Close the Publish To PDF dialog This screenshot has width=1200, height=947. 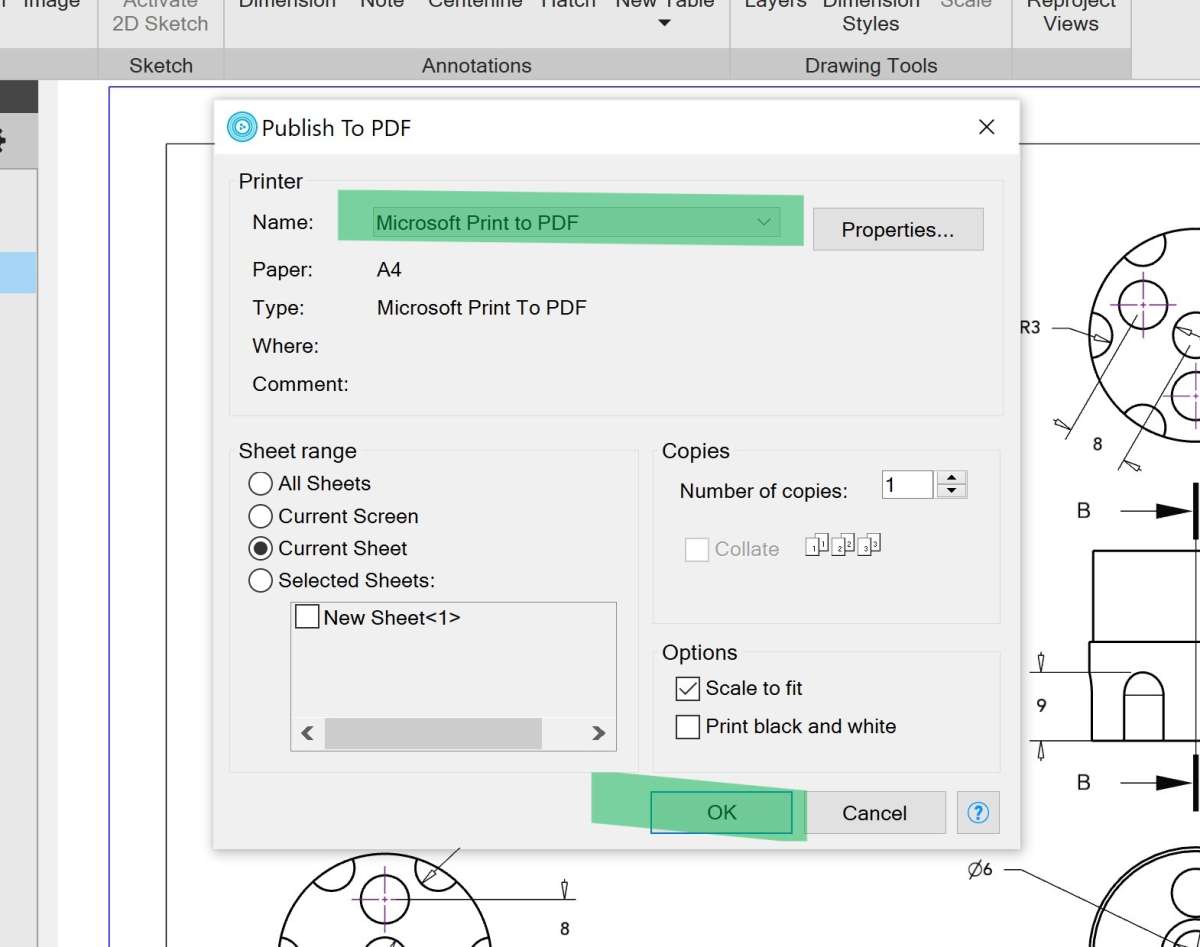pos(986,127)
